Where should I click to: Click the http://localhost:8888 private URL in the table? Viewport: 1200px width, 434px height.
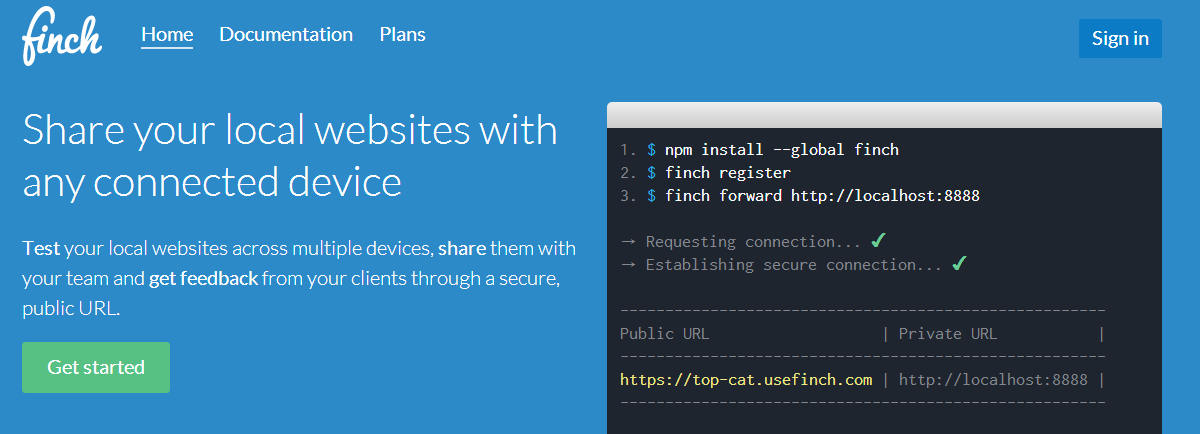tap(993, 379)
